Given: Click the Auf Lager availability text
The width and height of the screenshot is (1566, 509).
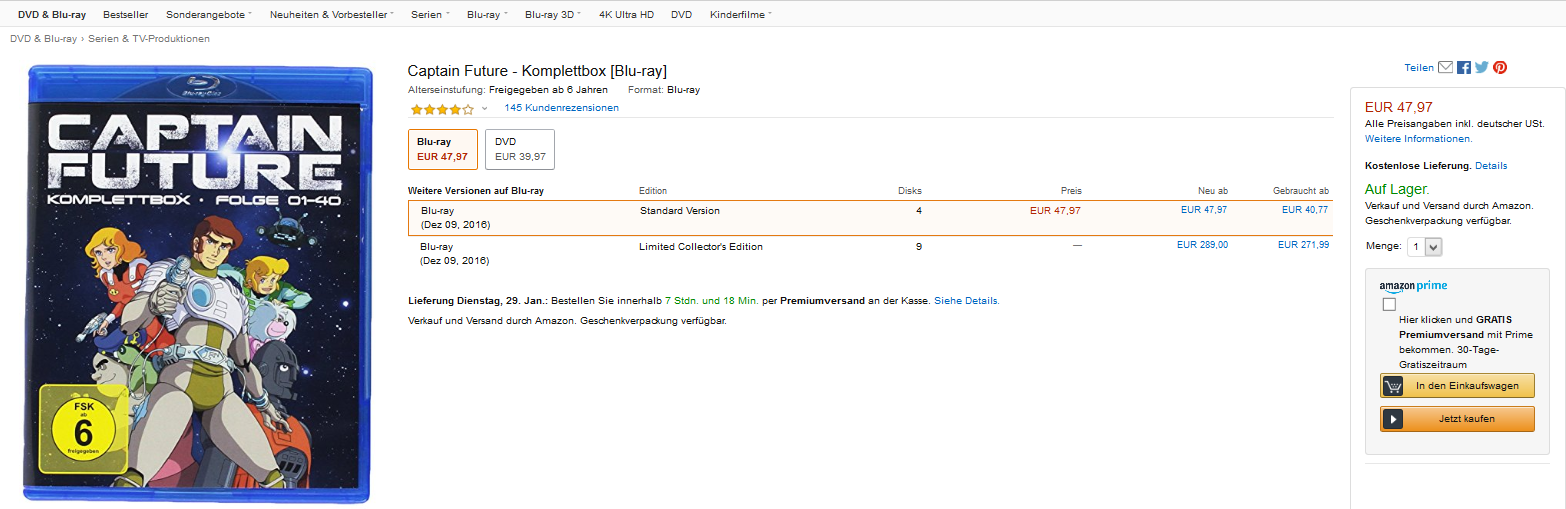Looking at the screenshot, I should 1397,189.
